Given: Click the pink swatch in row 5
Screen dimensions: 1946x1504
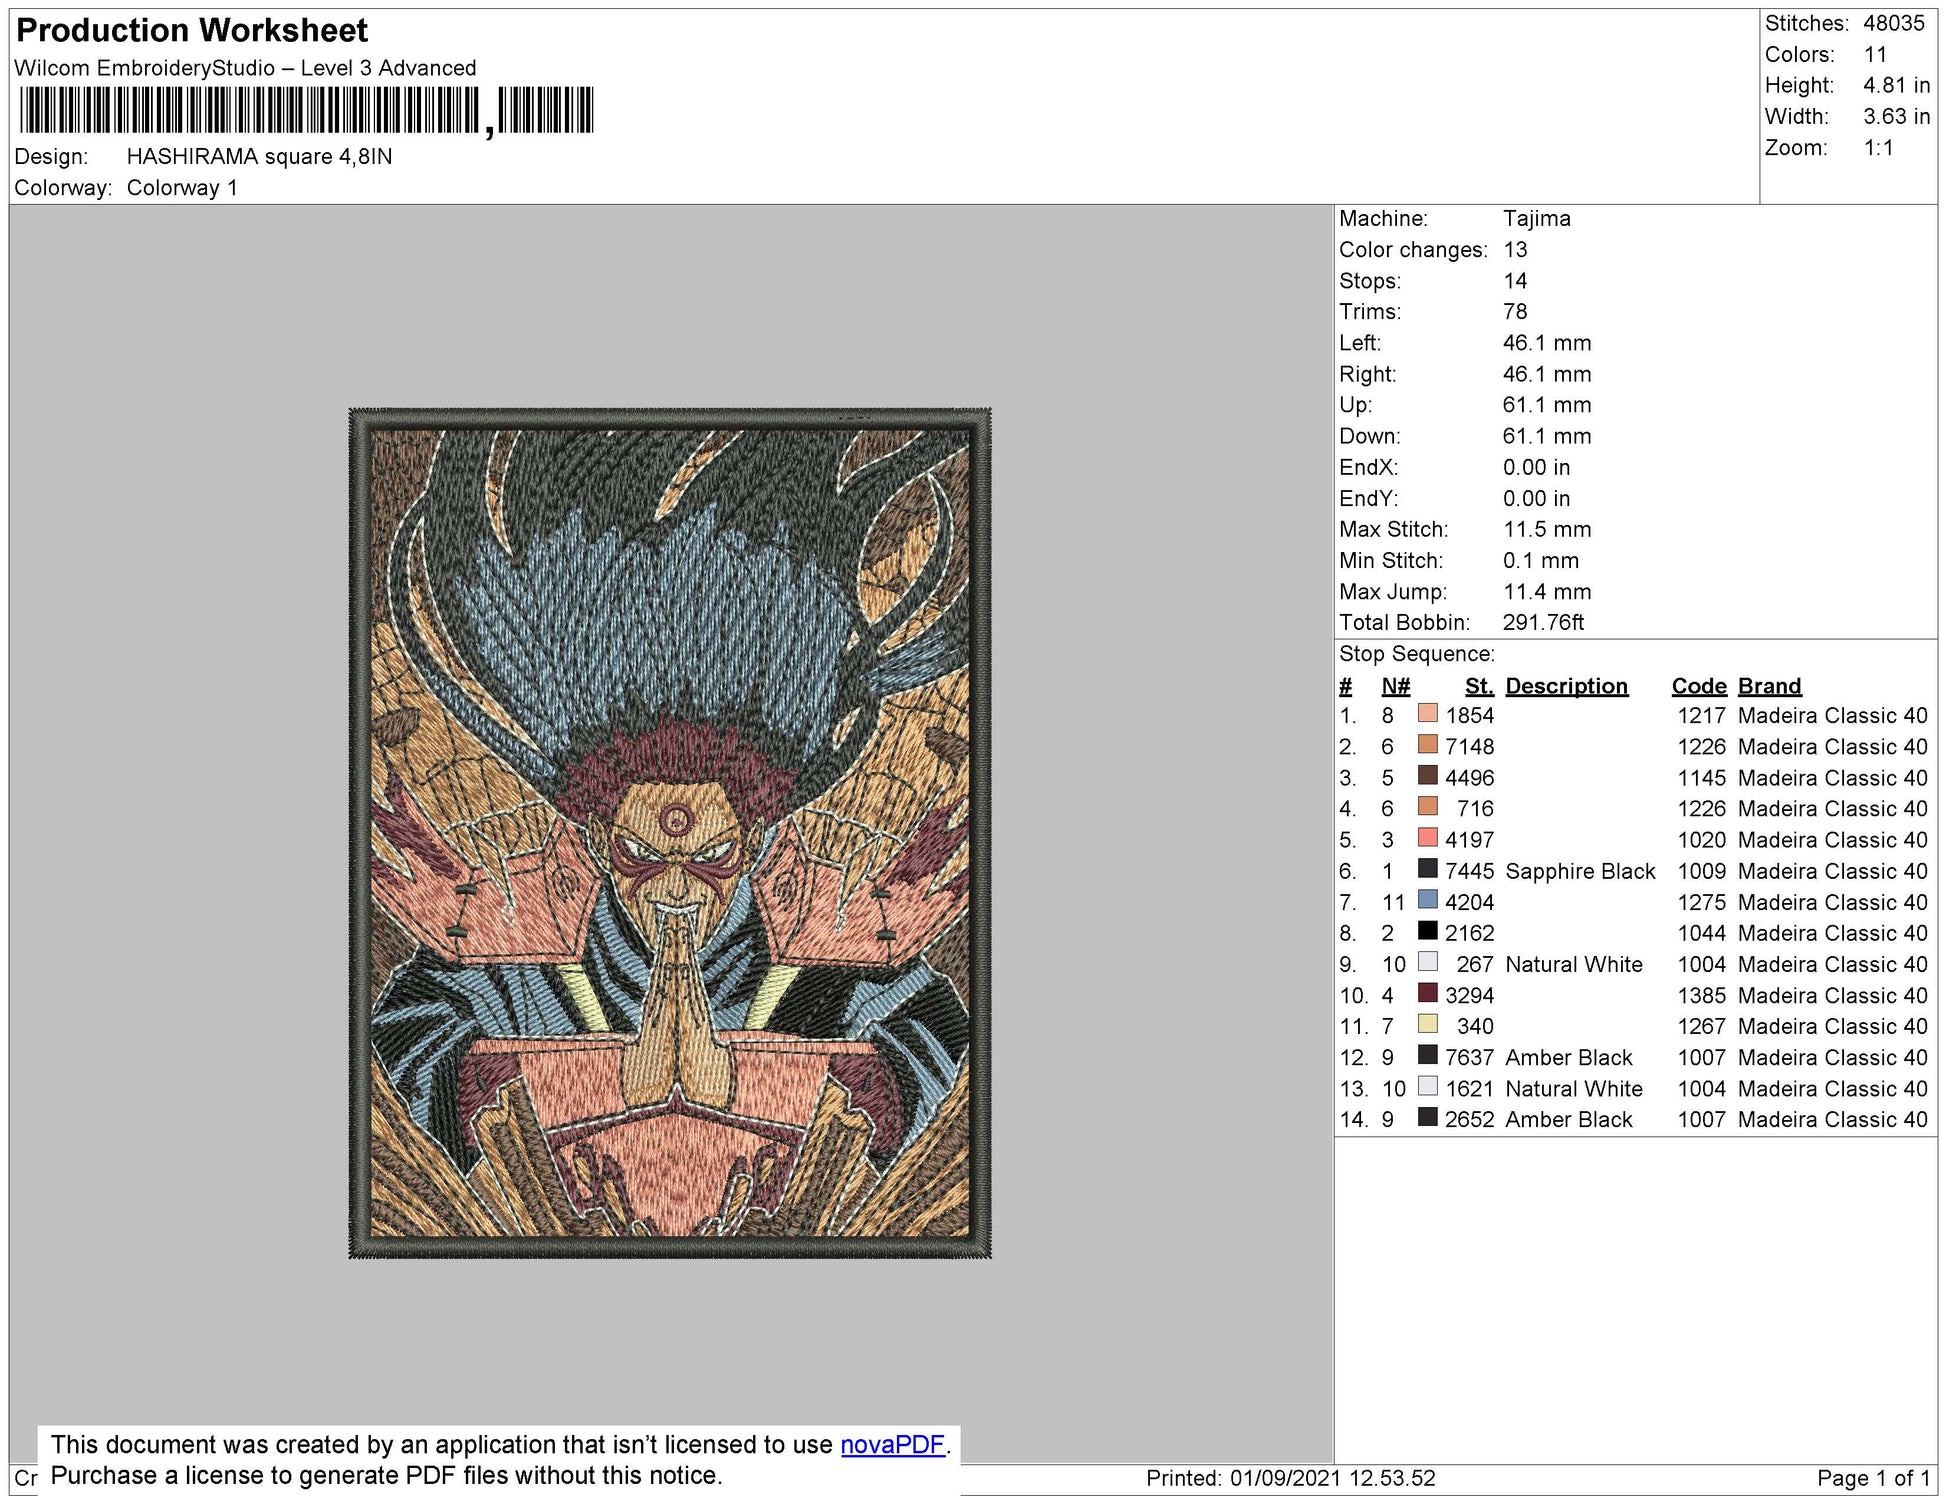Looking at the screenshot, I should pos(1427,839).
